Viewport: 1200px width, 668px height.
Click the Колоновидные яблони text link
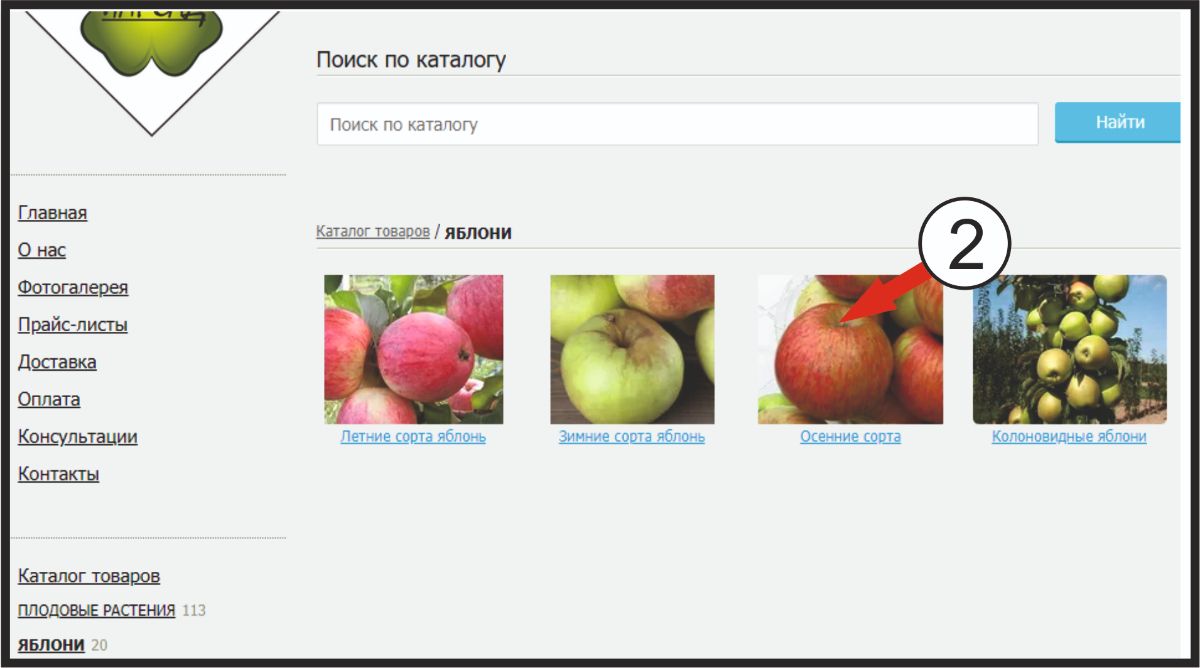[x=1069, y=437]
